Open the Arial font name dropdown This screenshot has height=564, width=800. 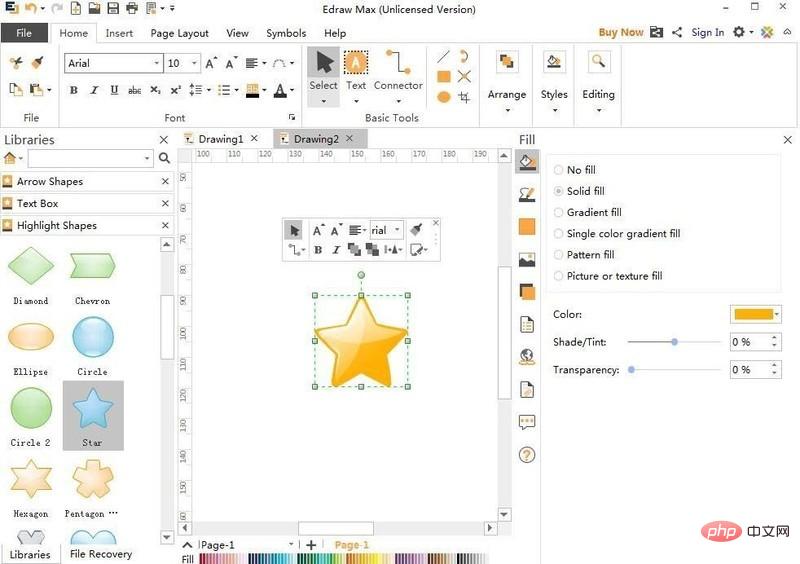tap(157, 63)
